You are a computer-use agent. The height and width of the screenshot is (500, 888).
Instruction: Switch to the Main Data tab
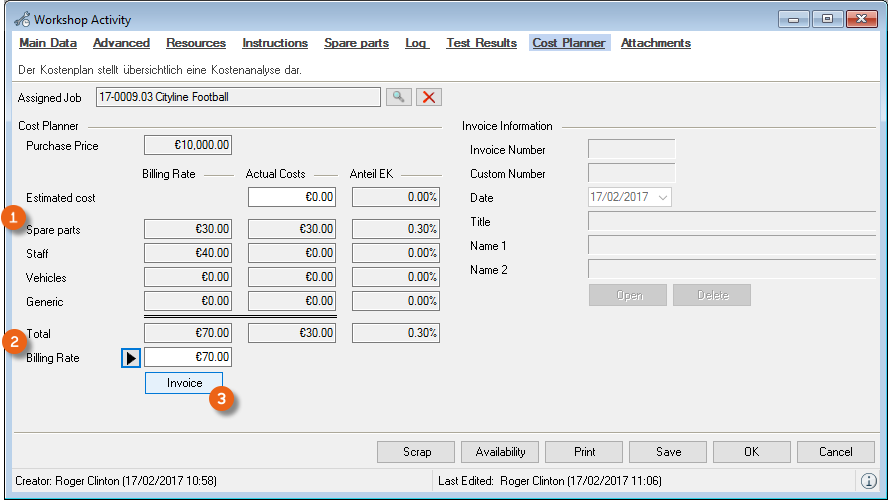48,43
